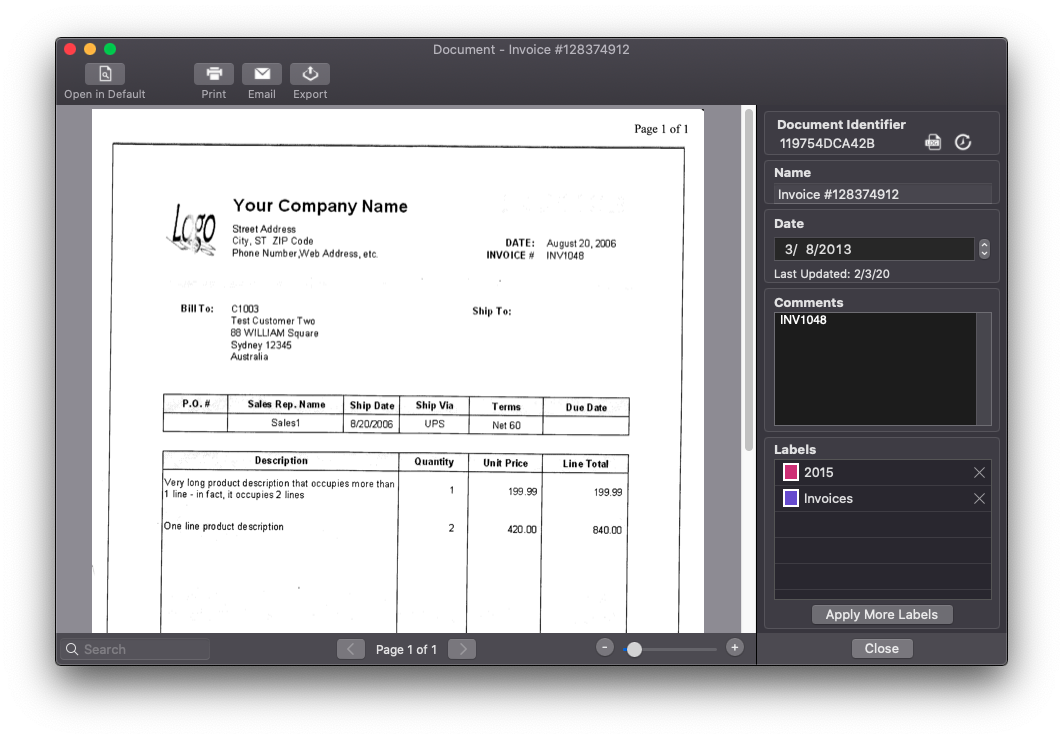
Task: Print the invoice document
Action: pyautogui.click(x=213, y=73)
